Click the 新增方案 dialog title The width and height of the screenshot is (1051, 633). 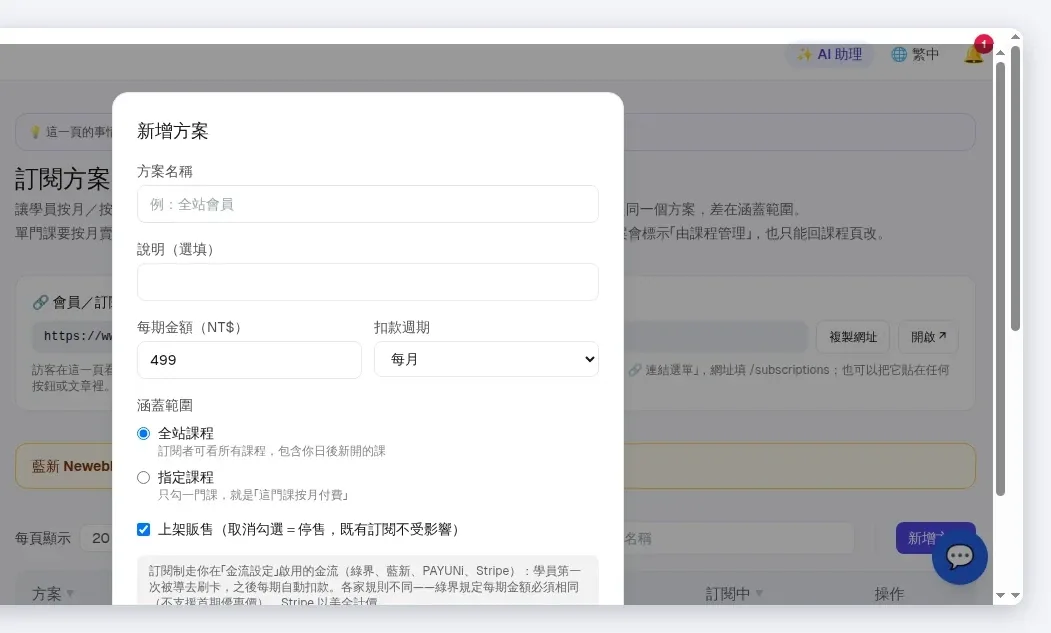172,131
